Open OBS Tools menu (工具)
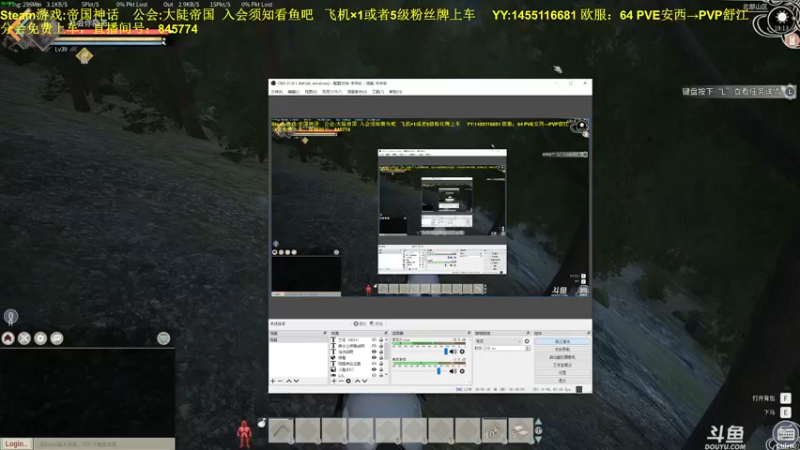This screenshot has width=800, height=450. [x=378, y=92]
